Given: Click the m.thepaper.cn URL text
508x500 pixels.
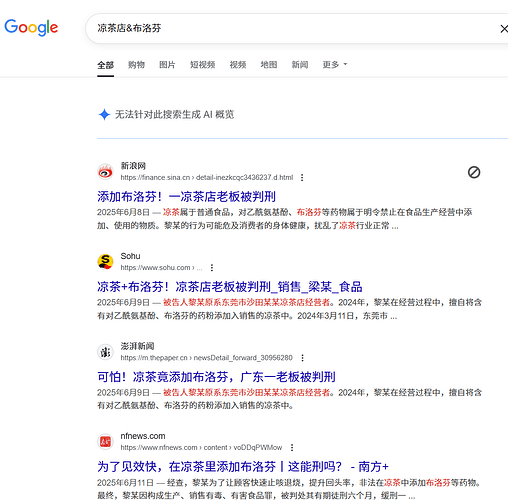Looking at the screenshot, I should click(206, 358).
